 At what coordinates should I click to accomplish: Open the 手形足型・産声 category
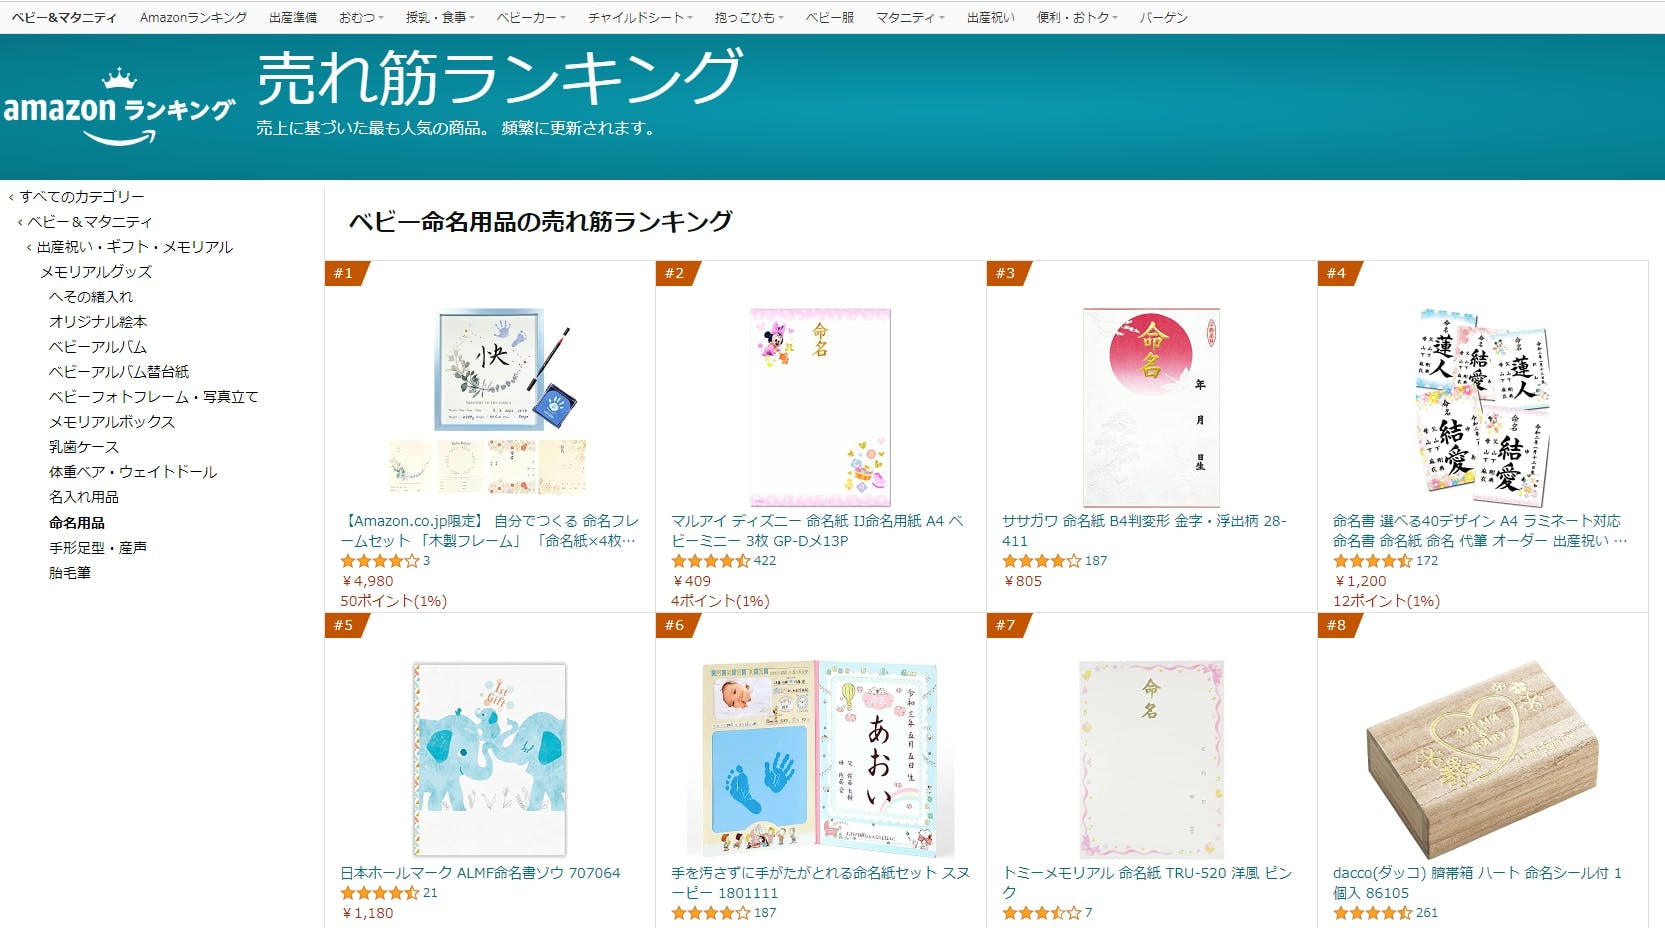pyautogui.click(x=98, y=548)
